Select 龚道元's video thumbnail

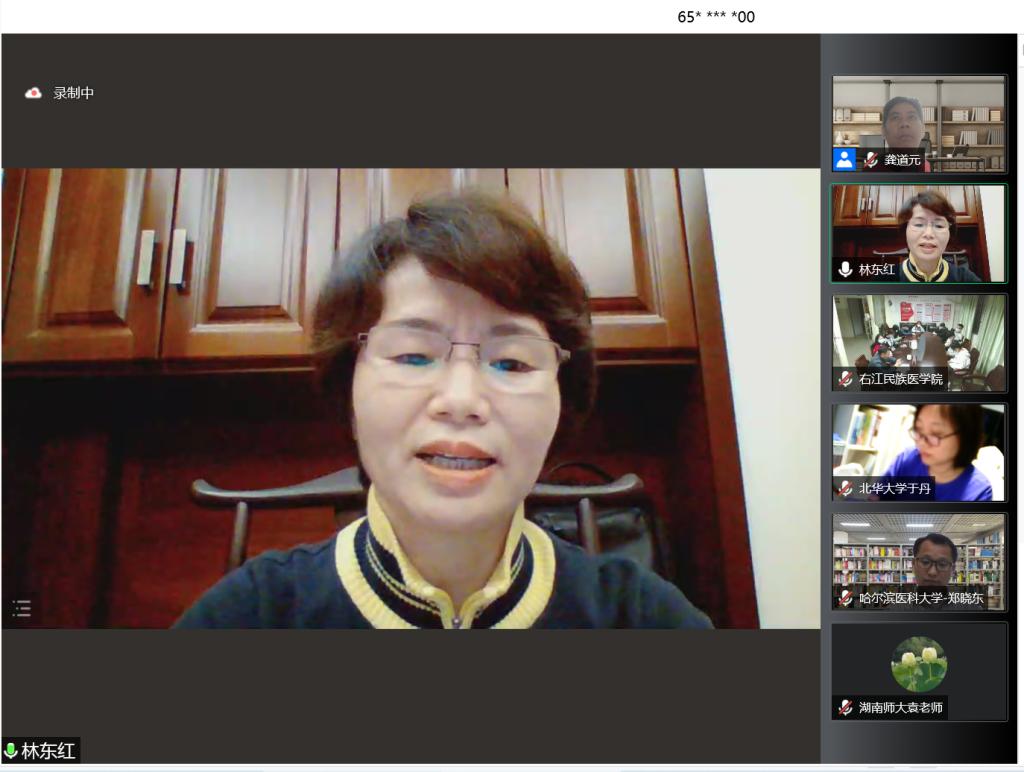(918, 115)
